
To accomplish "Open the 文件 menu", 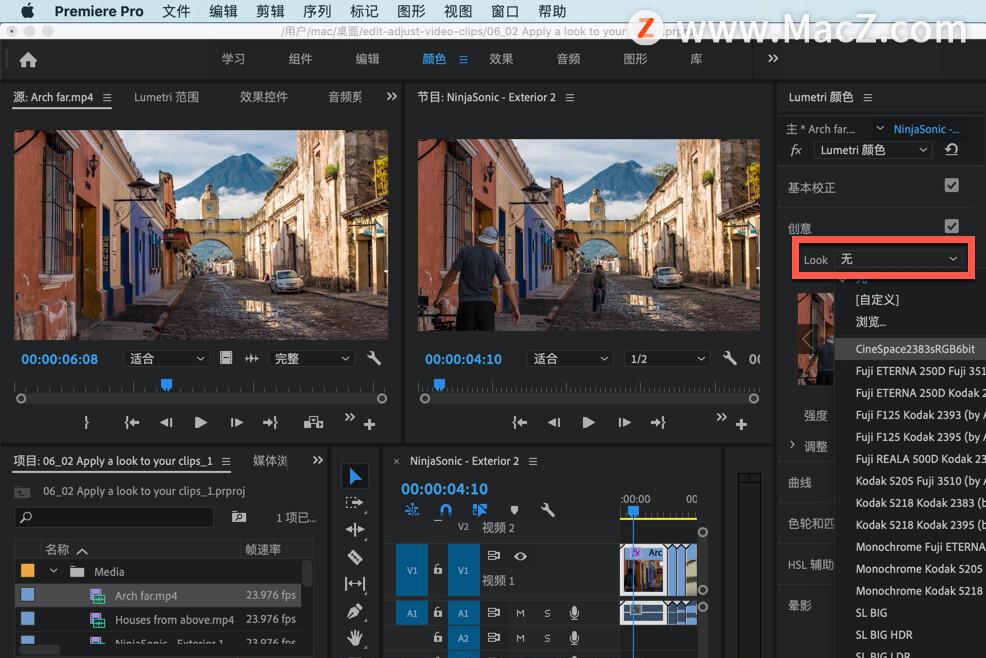I will pos(176,11).
